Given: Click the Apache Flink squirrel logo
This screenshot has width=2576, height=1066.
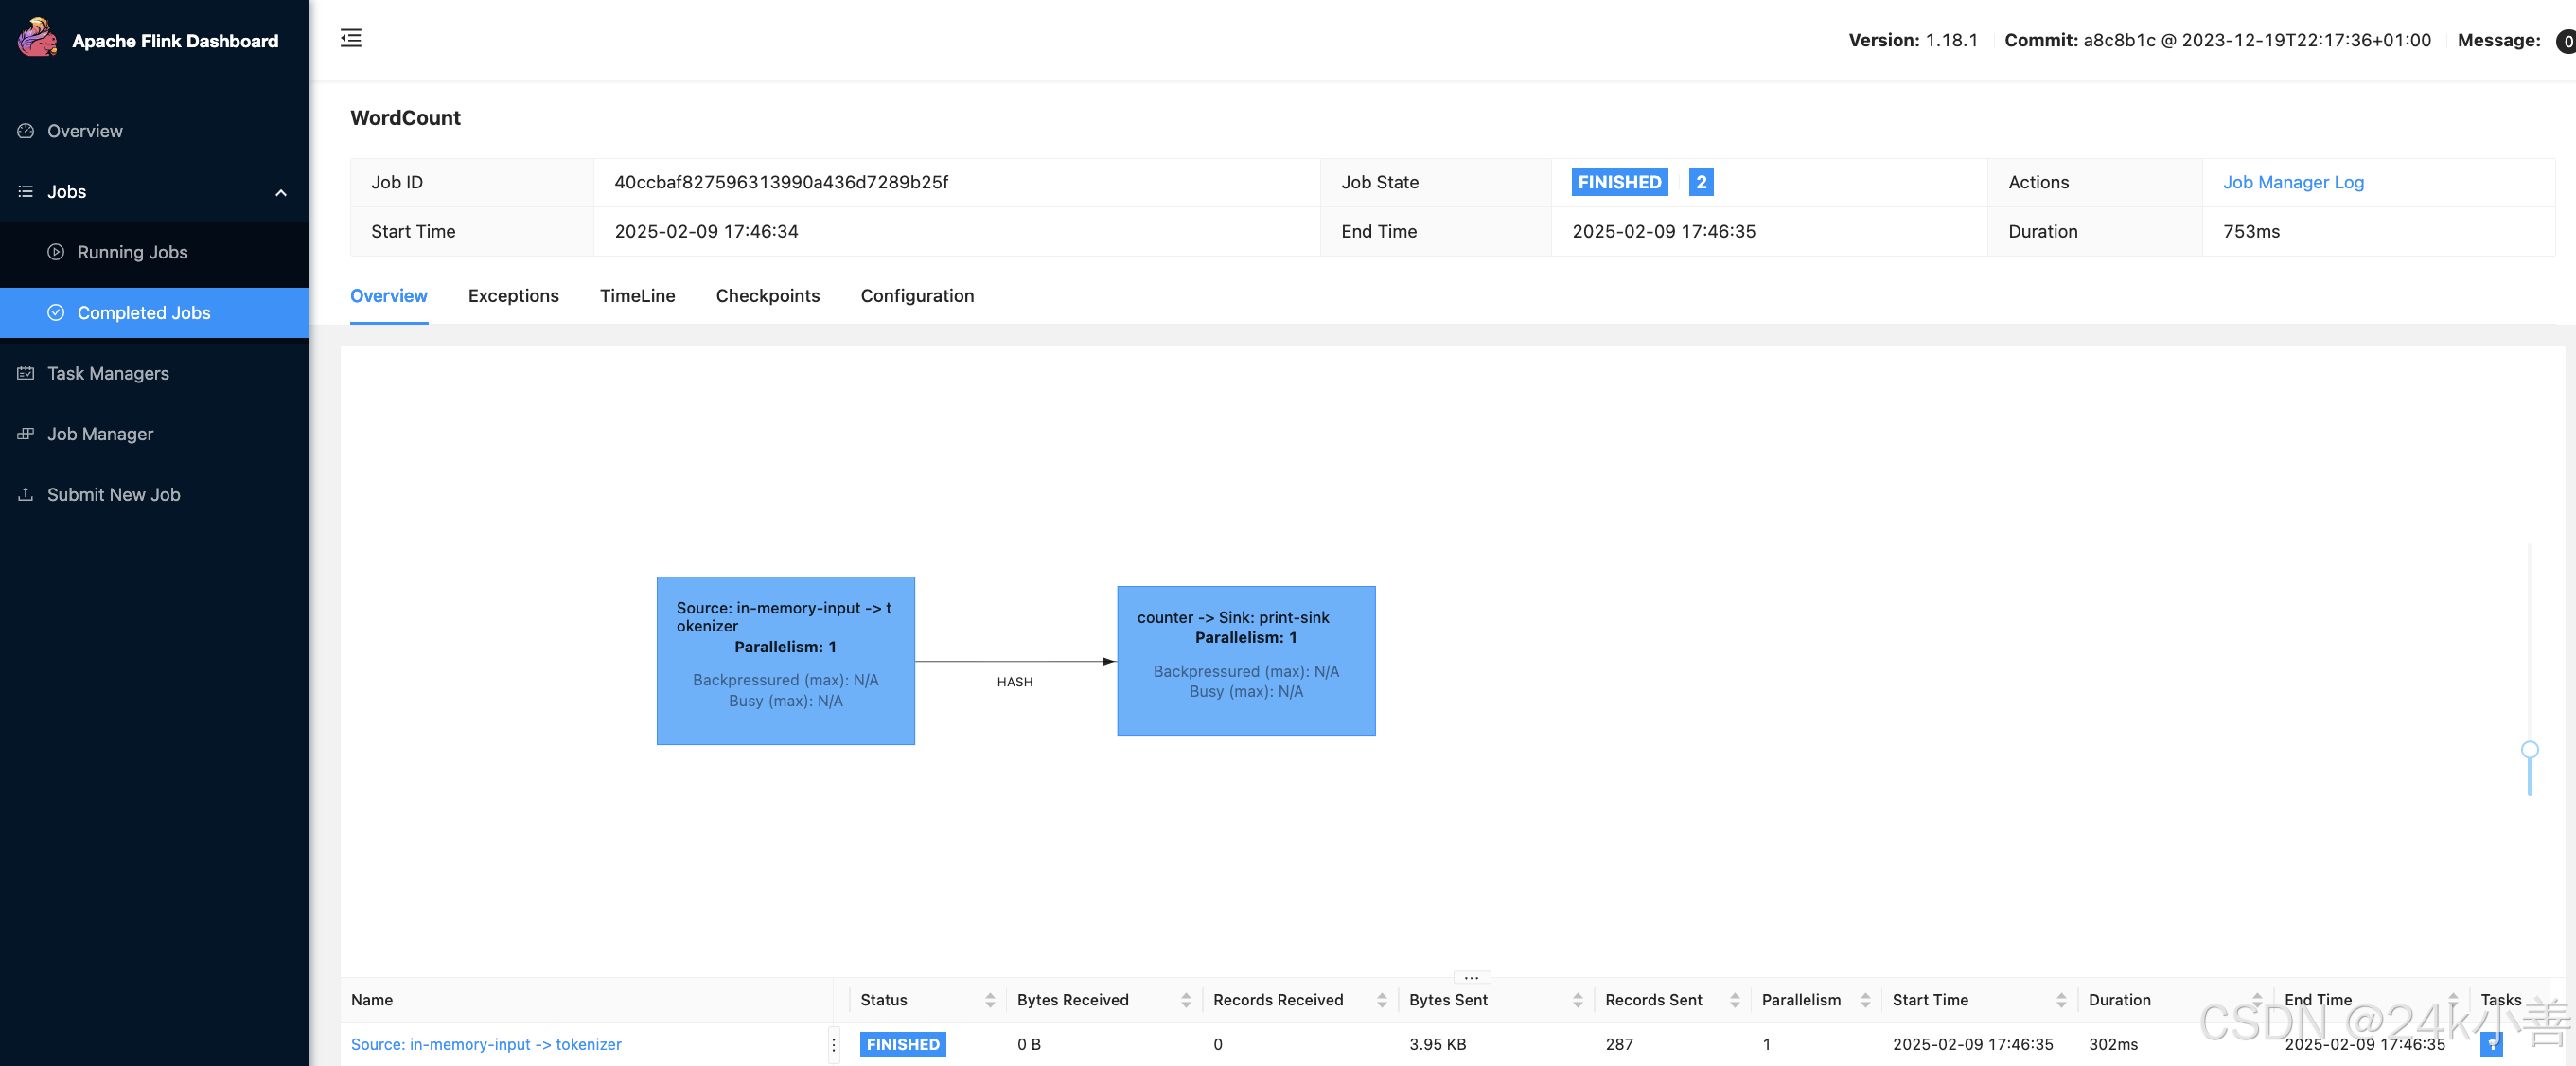Looking at the screenshot, I should pyautogui.click(x=37, y=38).
